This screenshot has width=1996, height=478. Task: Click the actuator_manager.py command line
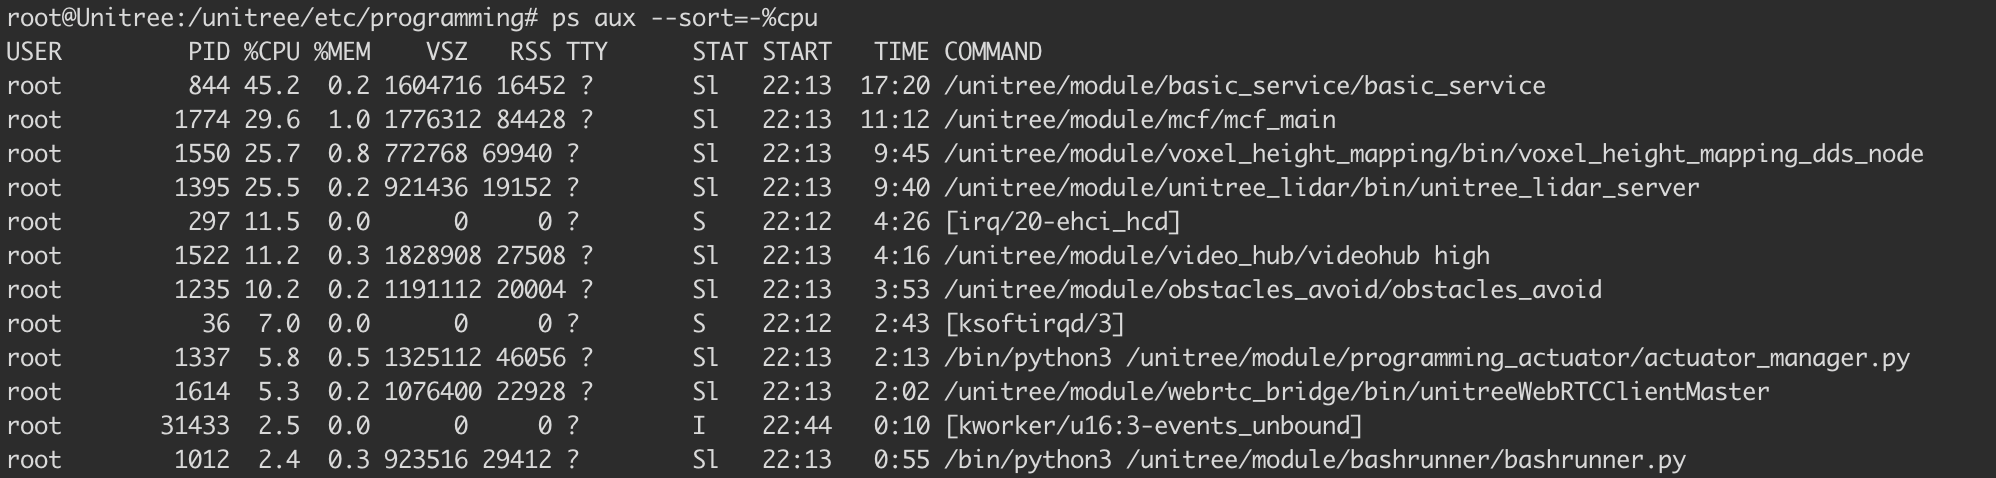tap(1427, 358)
